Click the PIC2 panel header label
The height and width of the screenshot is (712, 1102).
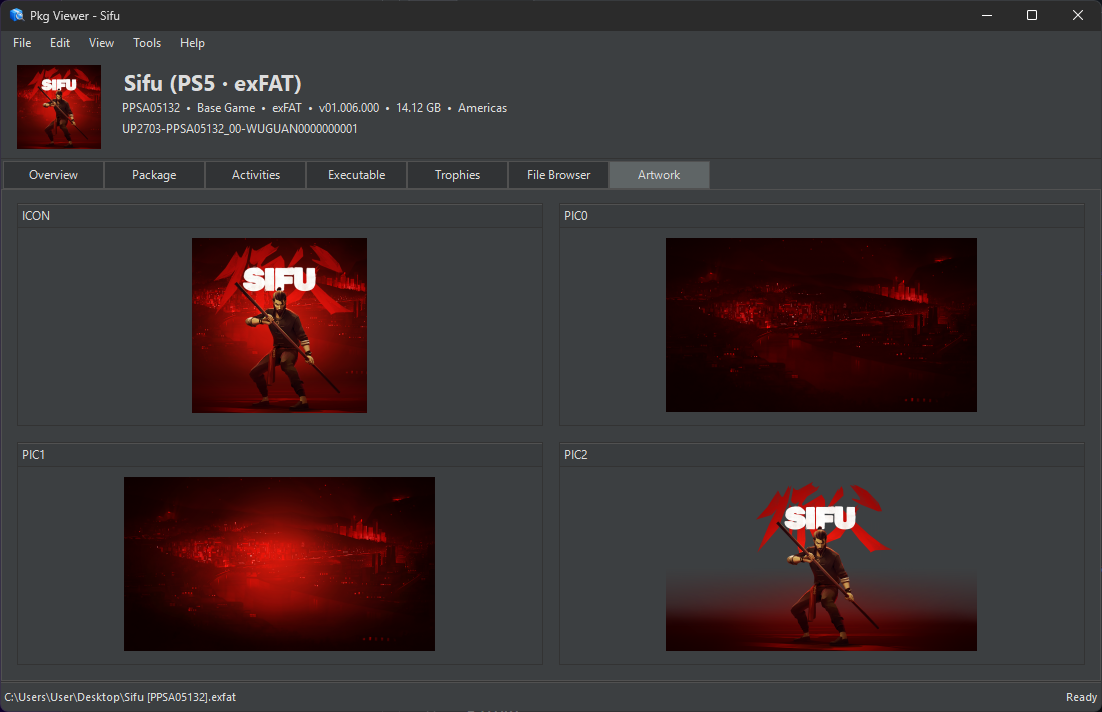pyautogui.click(x=576, y=455)
